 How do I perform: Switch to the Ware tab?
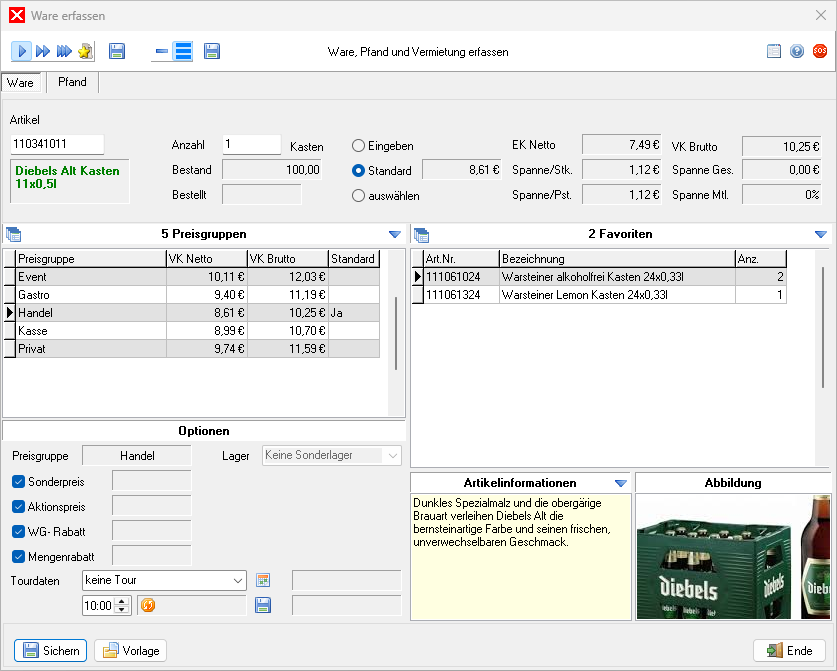(21, 83)
